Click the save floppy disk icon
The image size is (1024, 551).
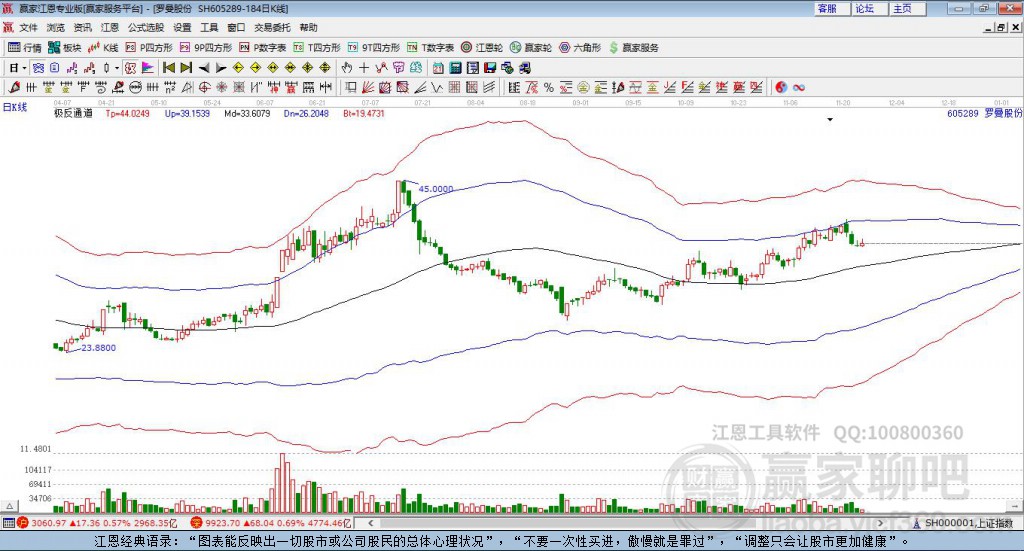490,68
